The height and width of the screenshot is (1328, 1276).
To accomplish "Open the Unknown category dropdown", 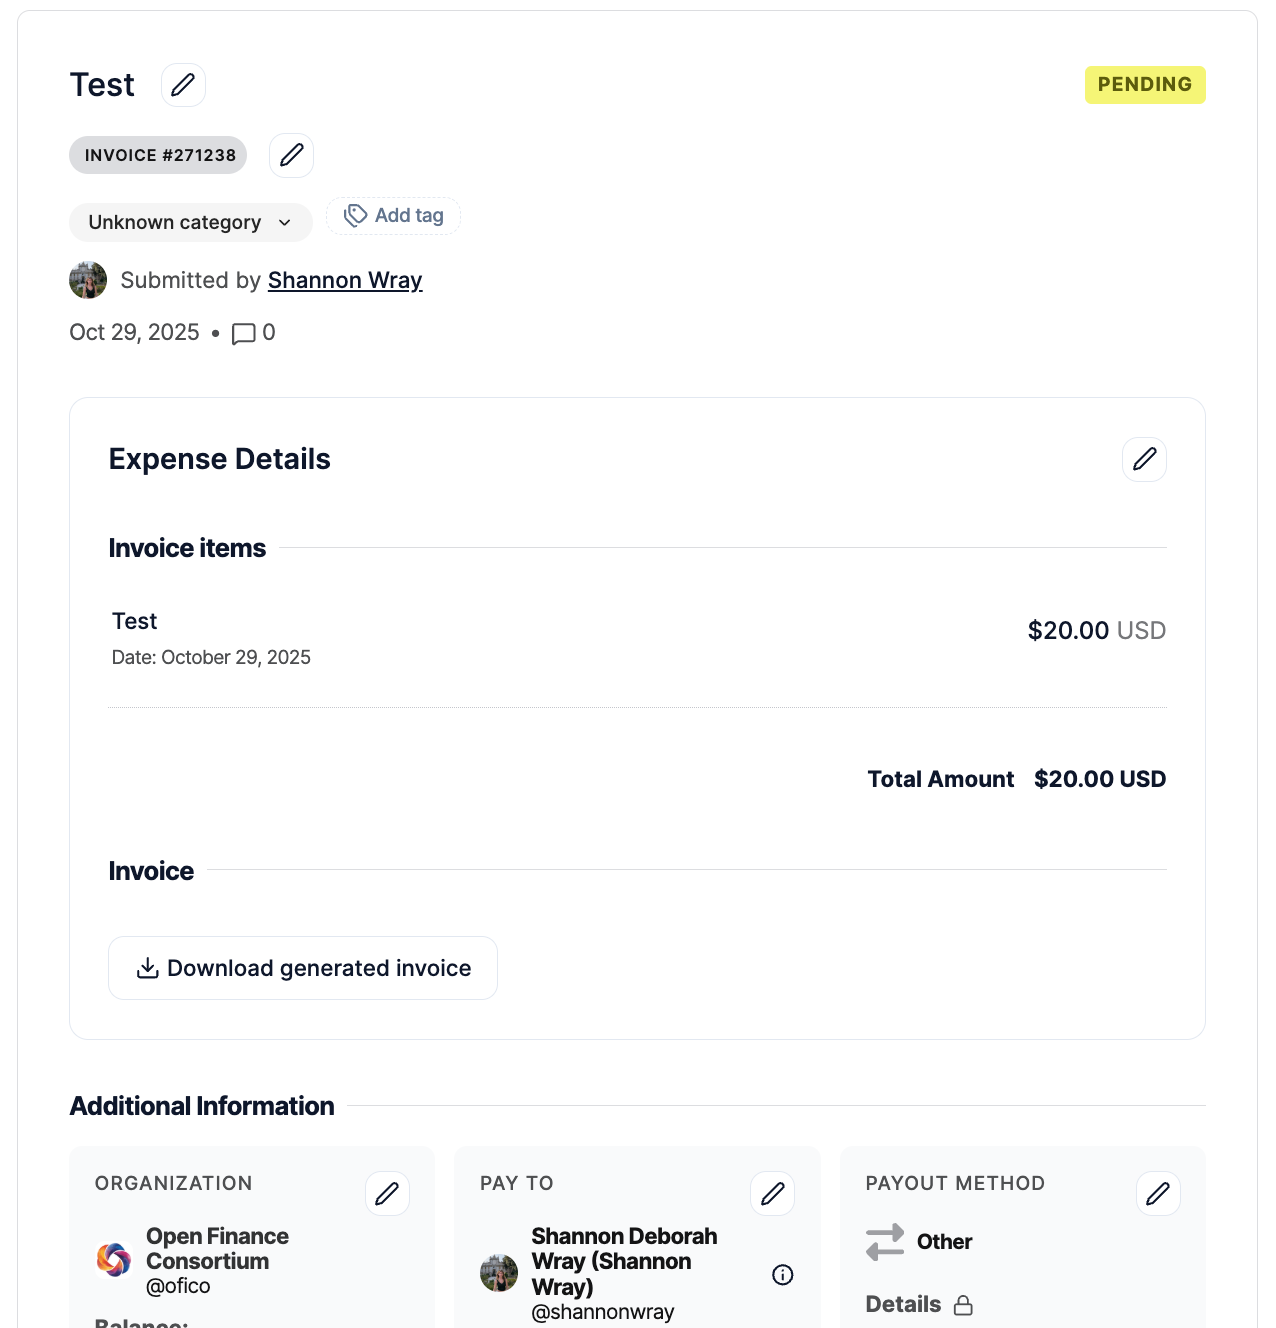I will tap(190, 222).
